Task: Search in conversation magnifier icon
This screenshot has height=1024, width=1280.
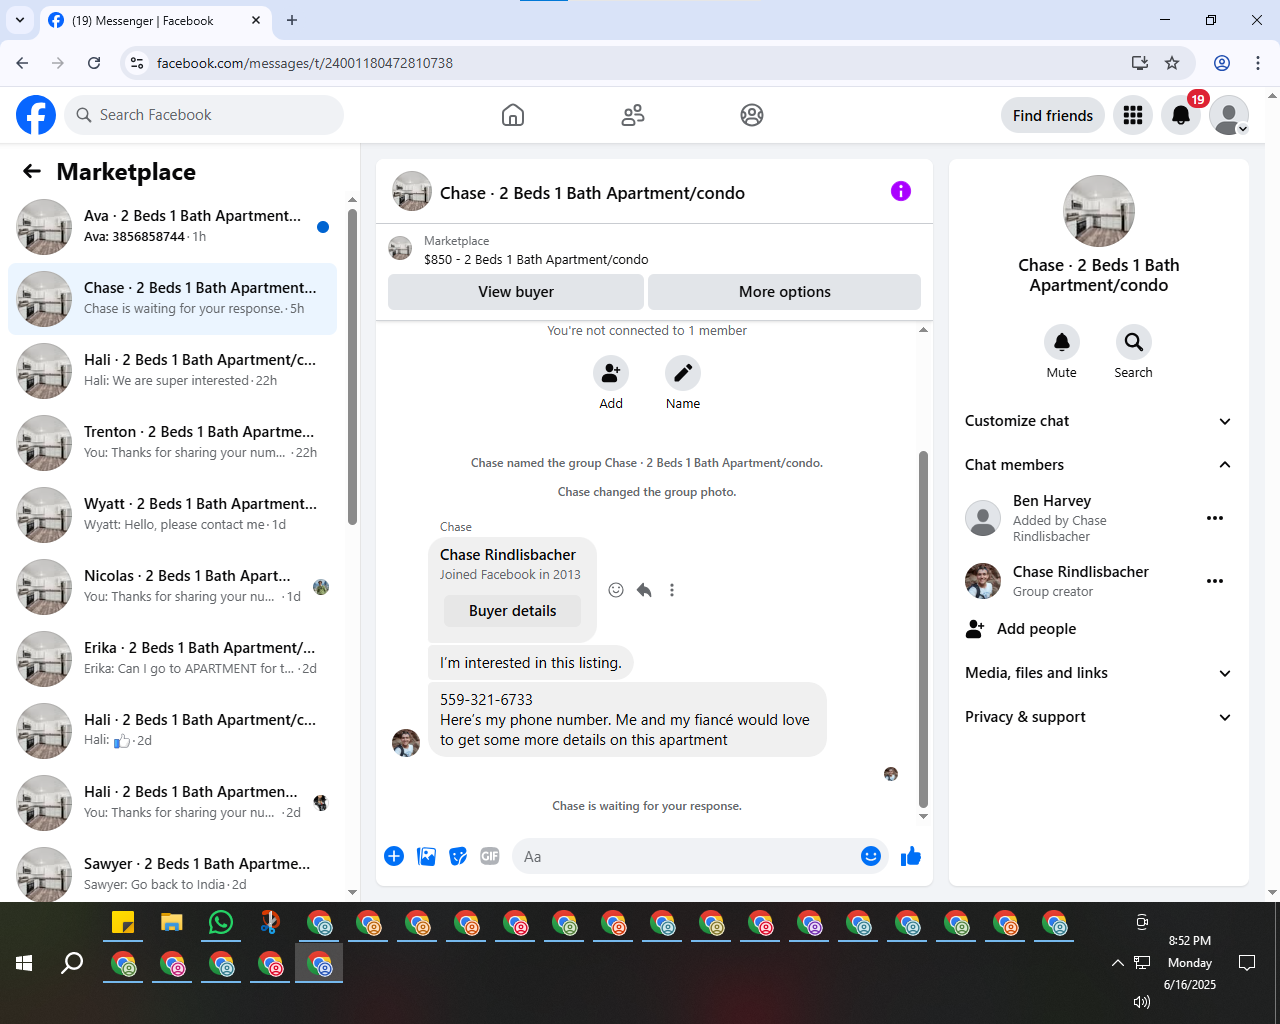Action: pyautogui.click(x=1134, y=342)
